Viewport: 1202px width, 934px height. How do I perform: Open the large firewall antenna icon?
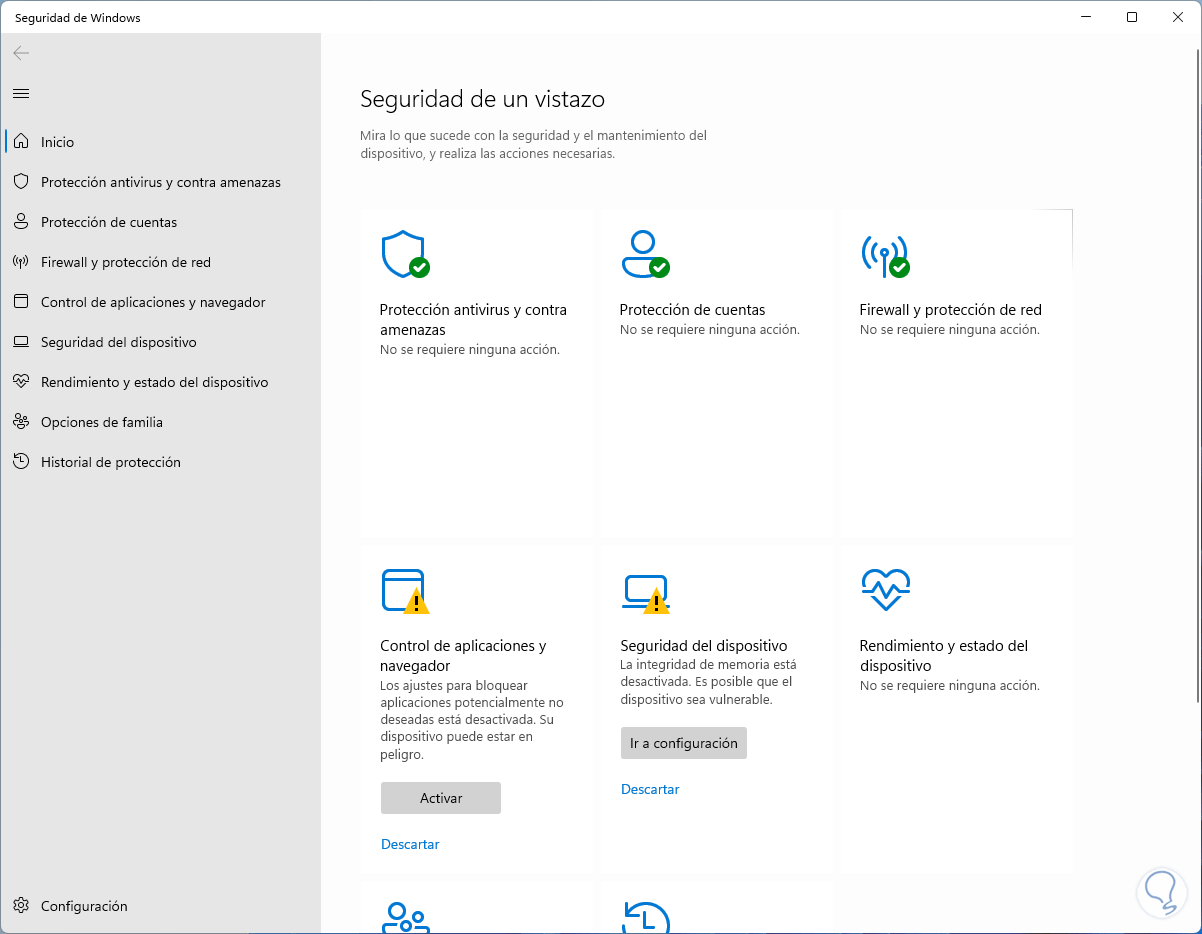pyautogui.click(x=885, y=256)
